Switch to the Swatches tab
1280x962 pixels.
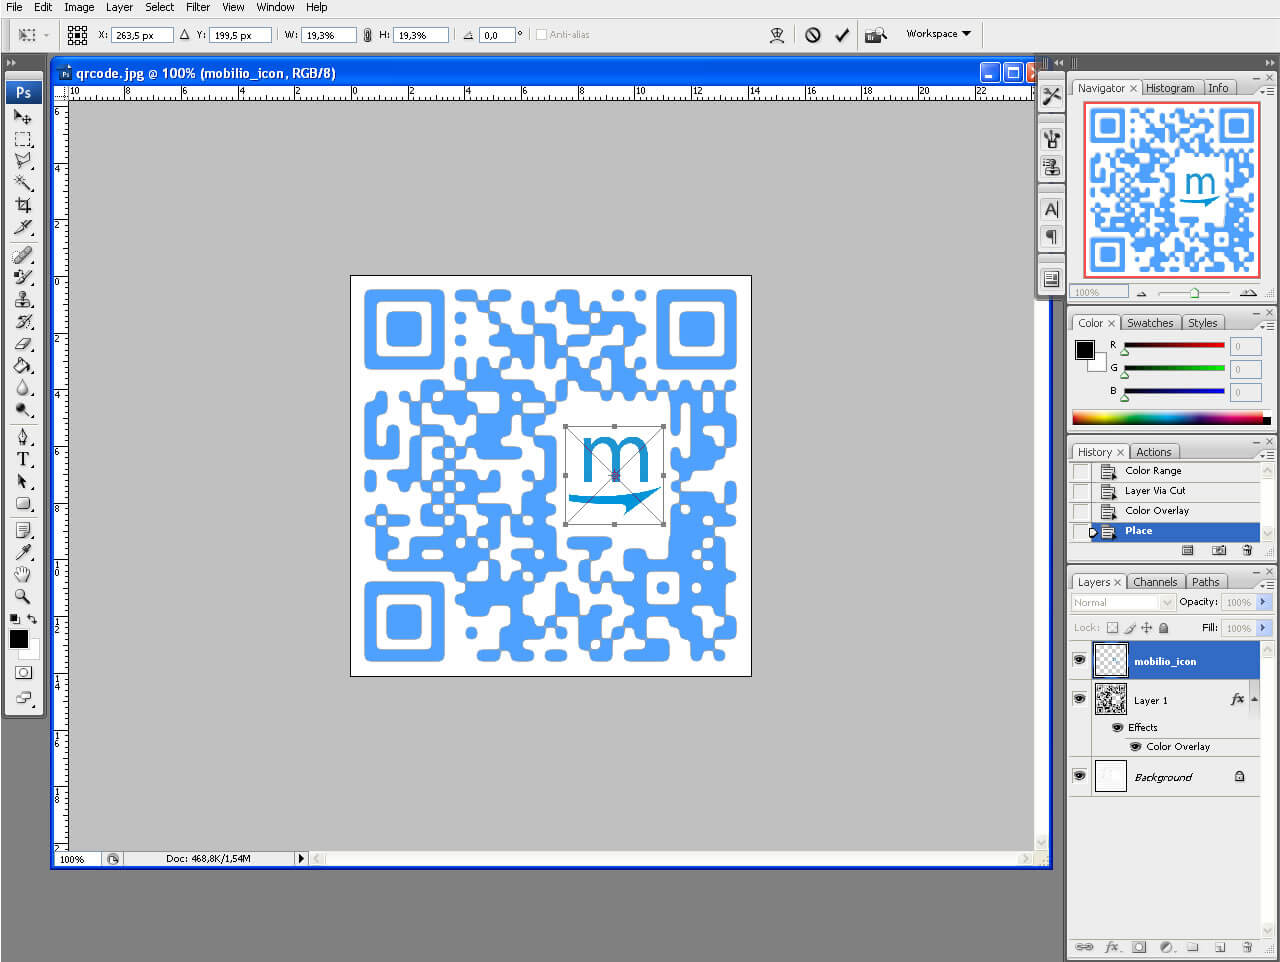point(1150,323)
